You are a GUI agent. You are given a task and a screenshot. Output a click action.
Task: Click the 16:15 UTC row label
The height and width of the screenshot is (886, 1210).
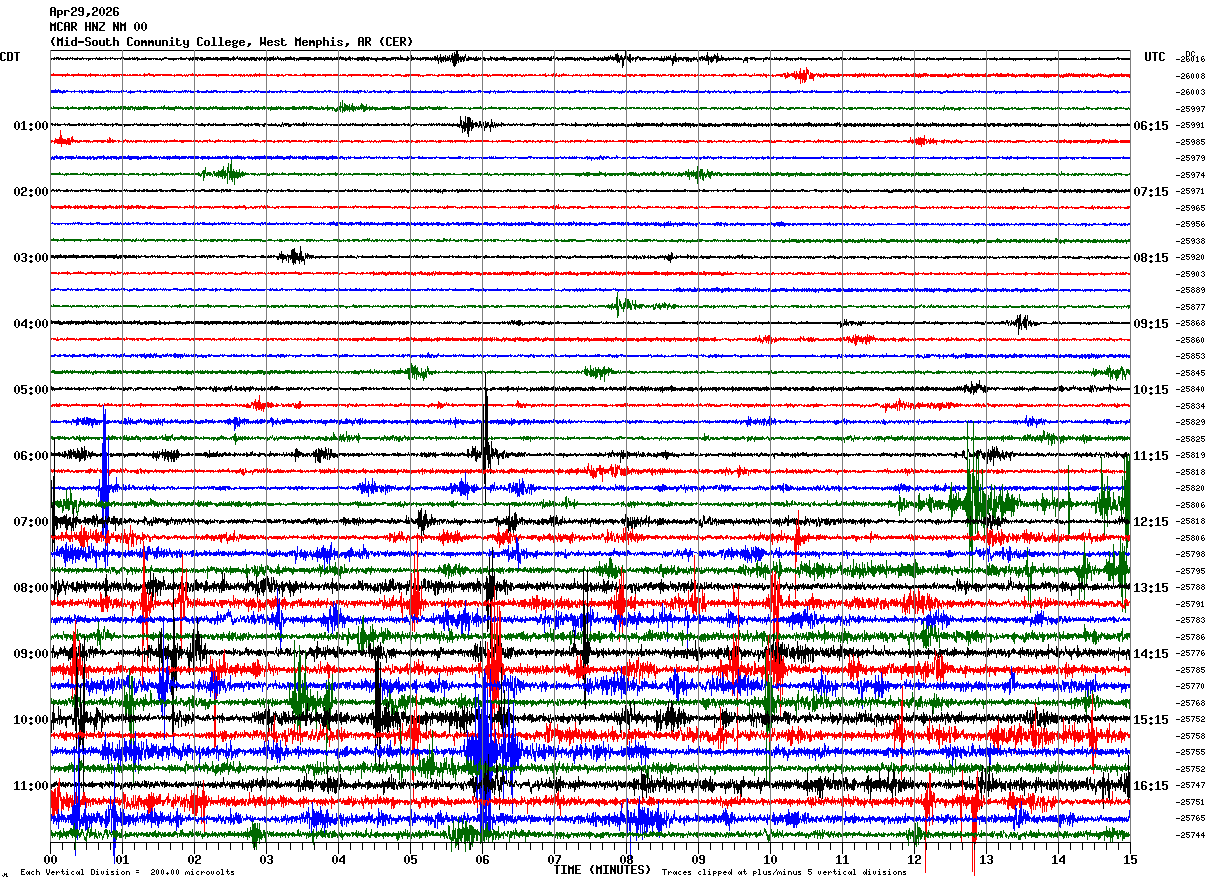coord(1151,785)
